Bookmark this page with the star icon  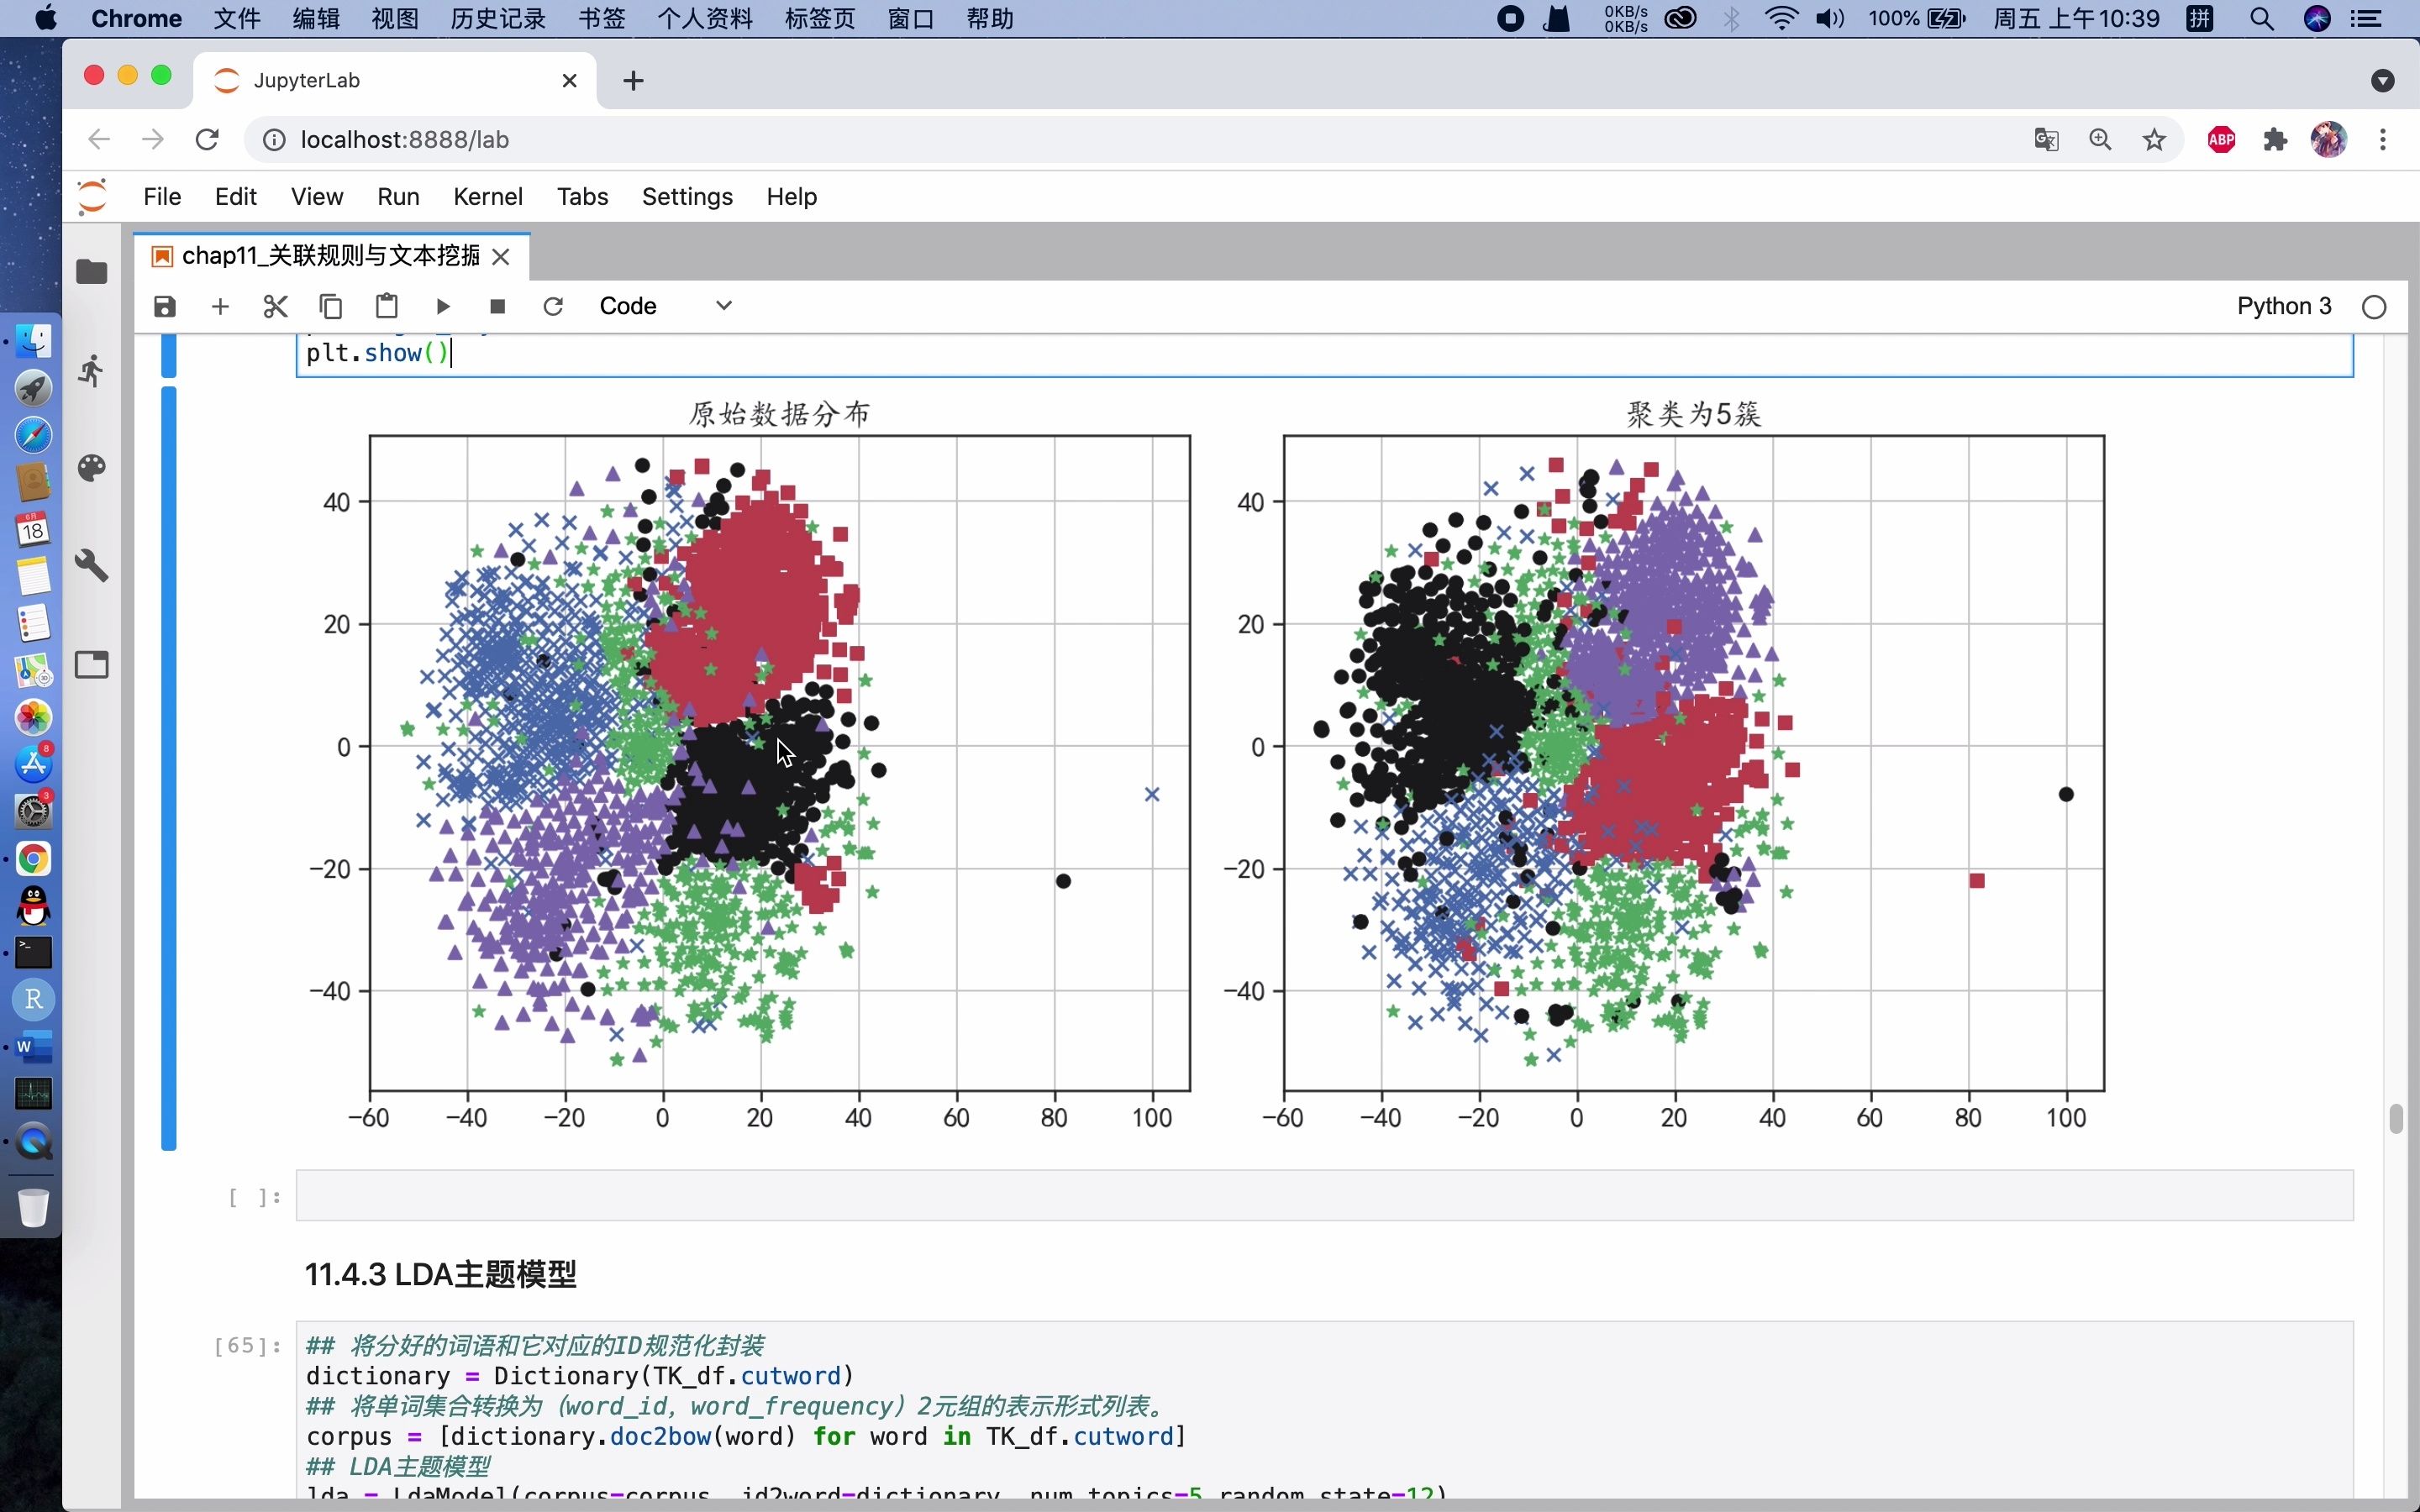pos(2154,140)
